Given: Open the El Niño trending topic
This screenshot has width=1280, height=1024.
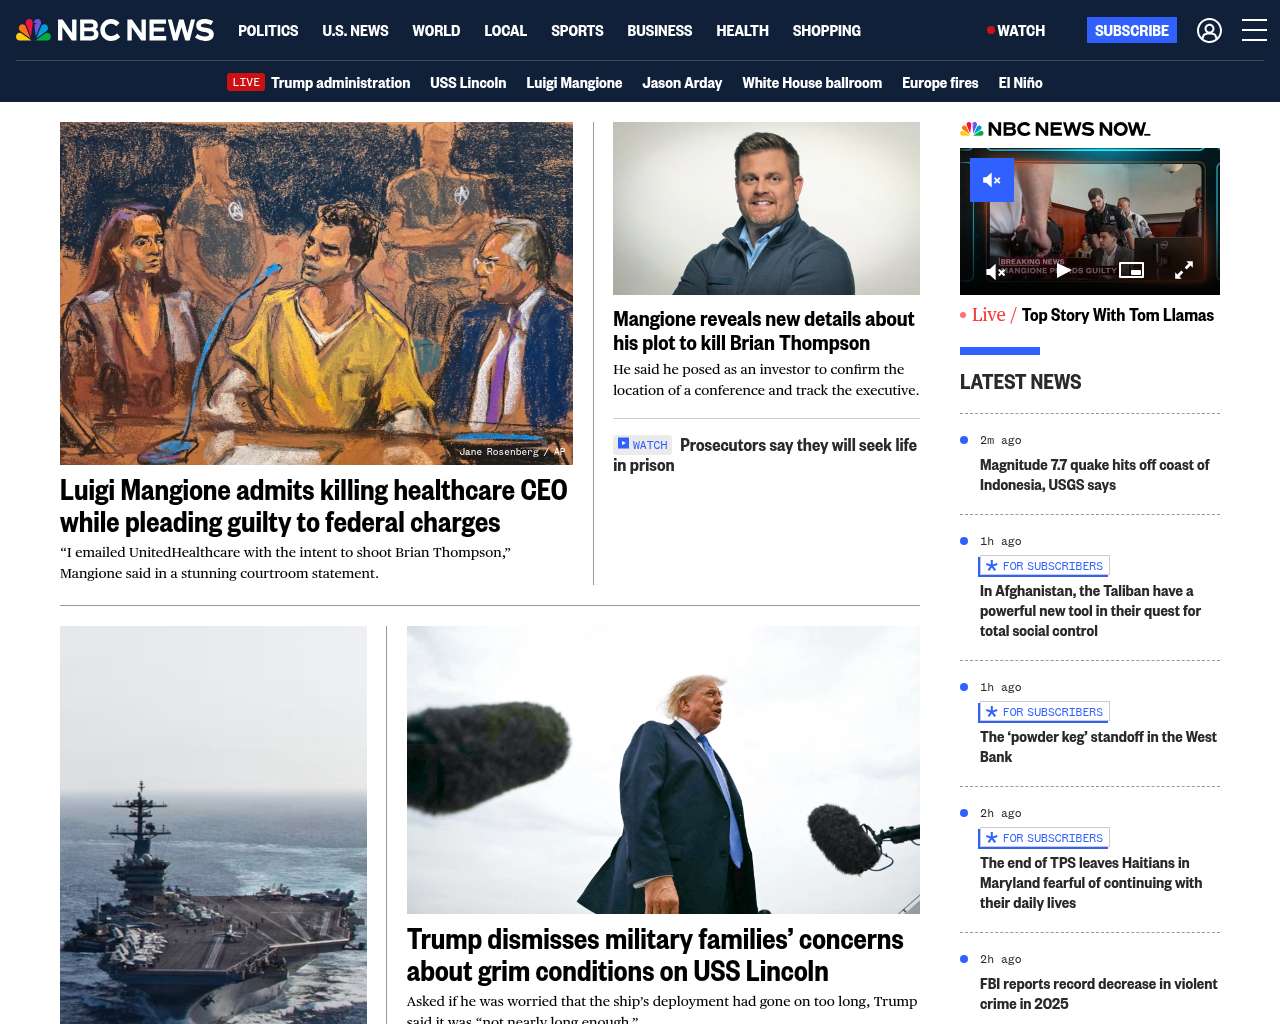Looking at the screenshot, I should click(1020, 83).
